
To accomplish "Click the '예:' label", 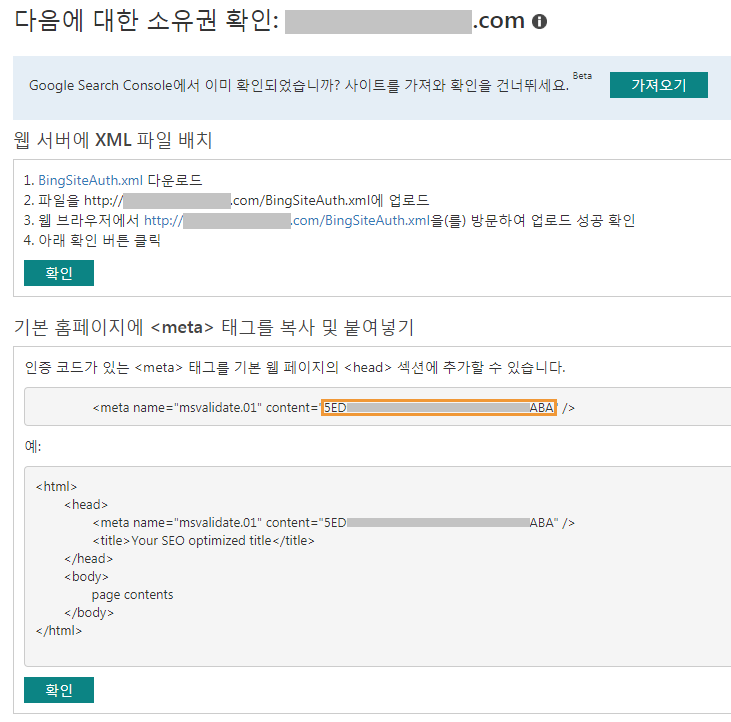I will coord(33,447).
